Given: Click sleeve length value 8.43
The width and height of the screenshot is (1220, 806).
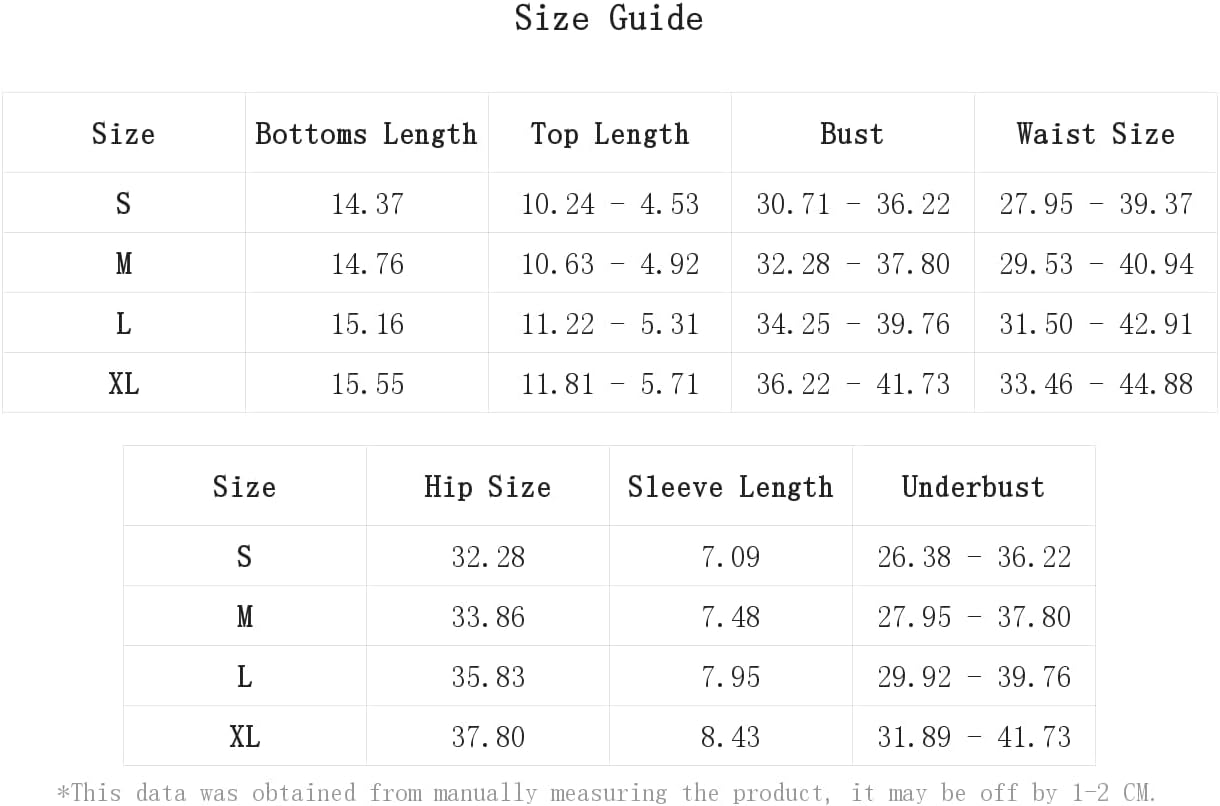Looking at the screenshot, I should pyautogui.click(x=730, y=737).
